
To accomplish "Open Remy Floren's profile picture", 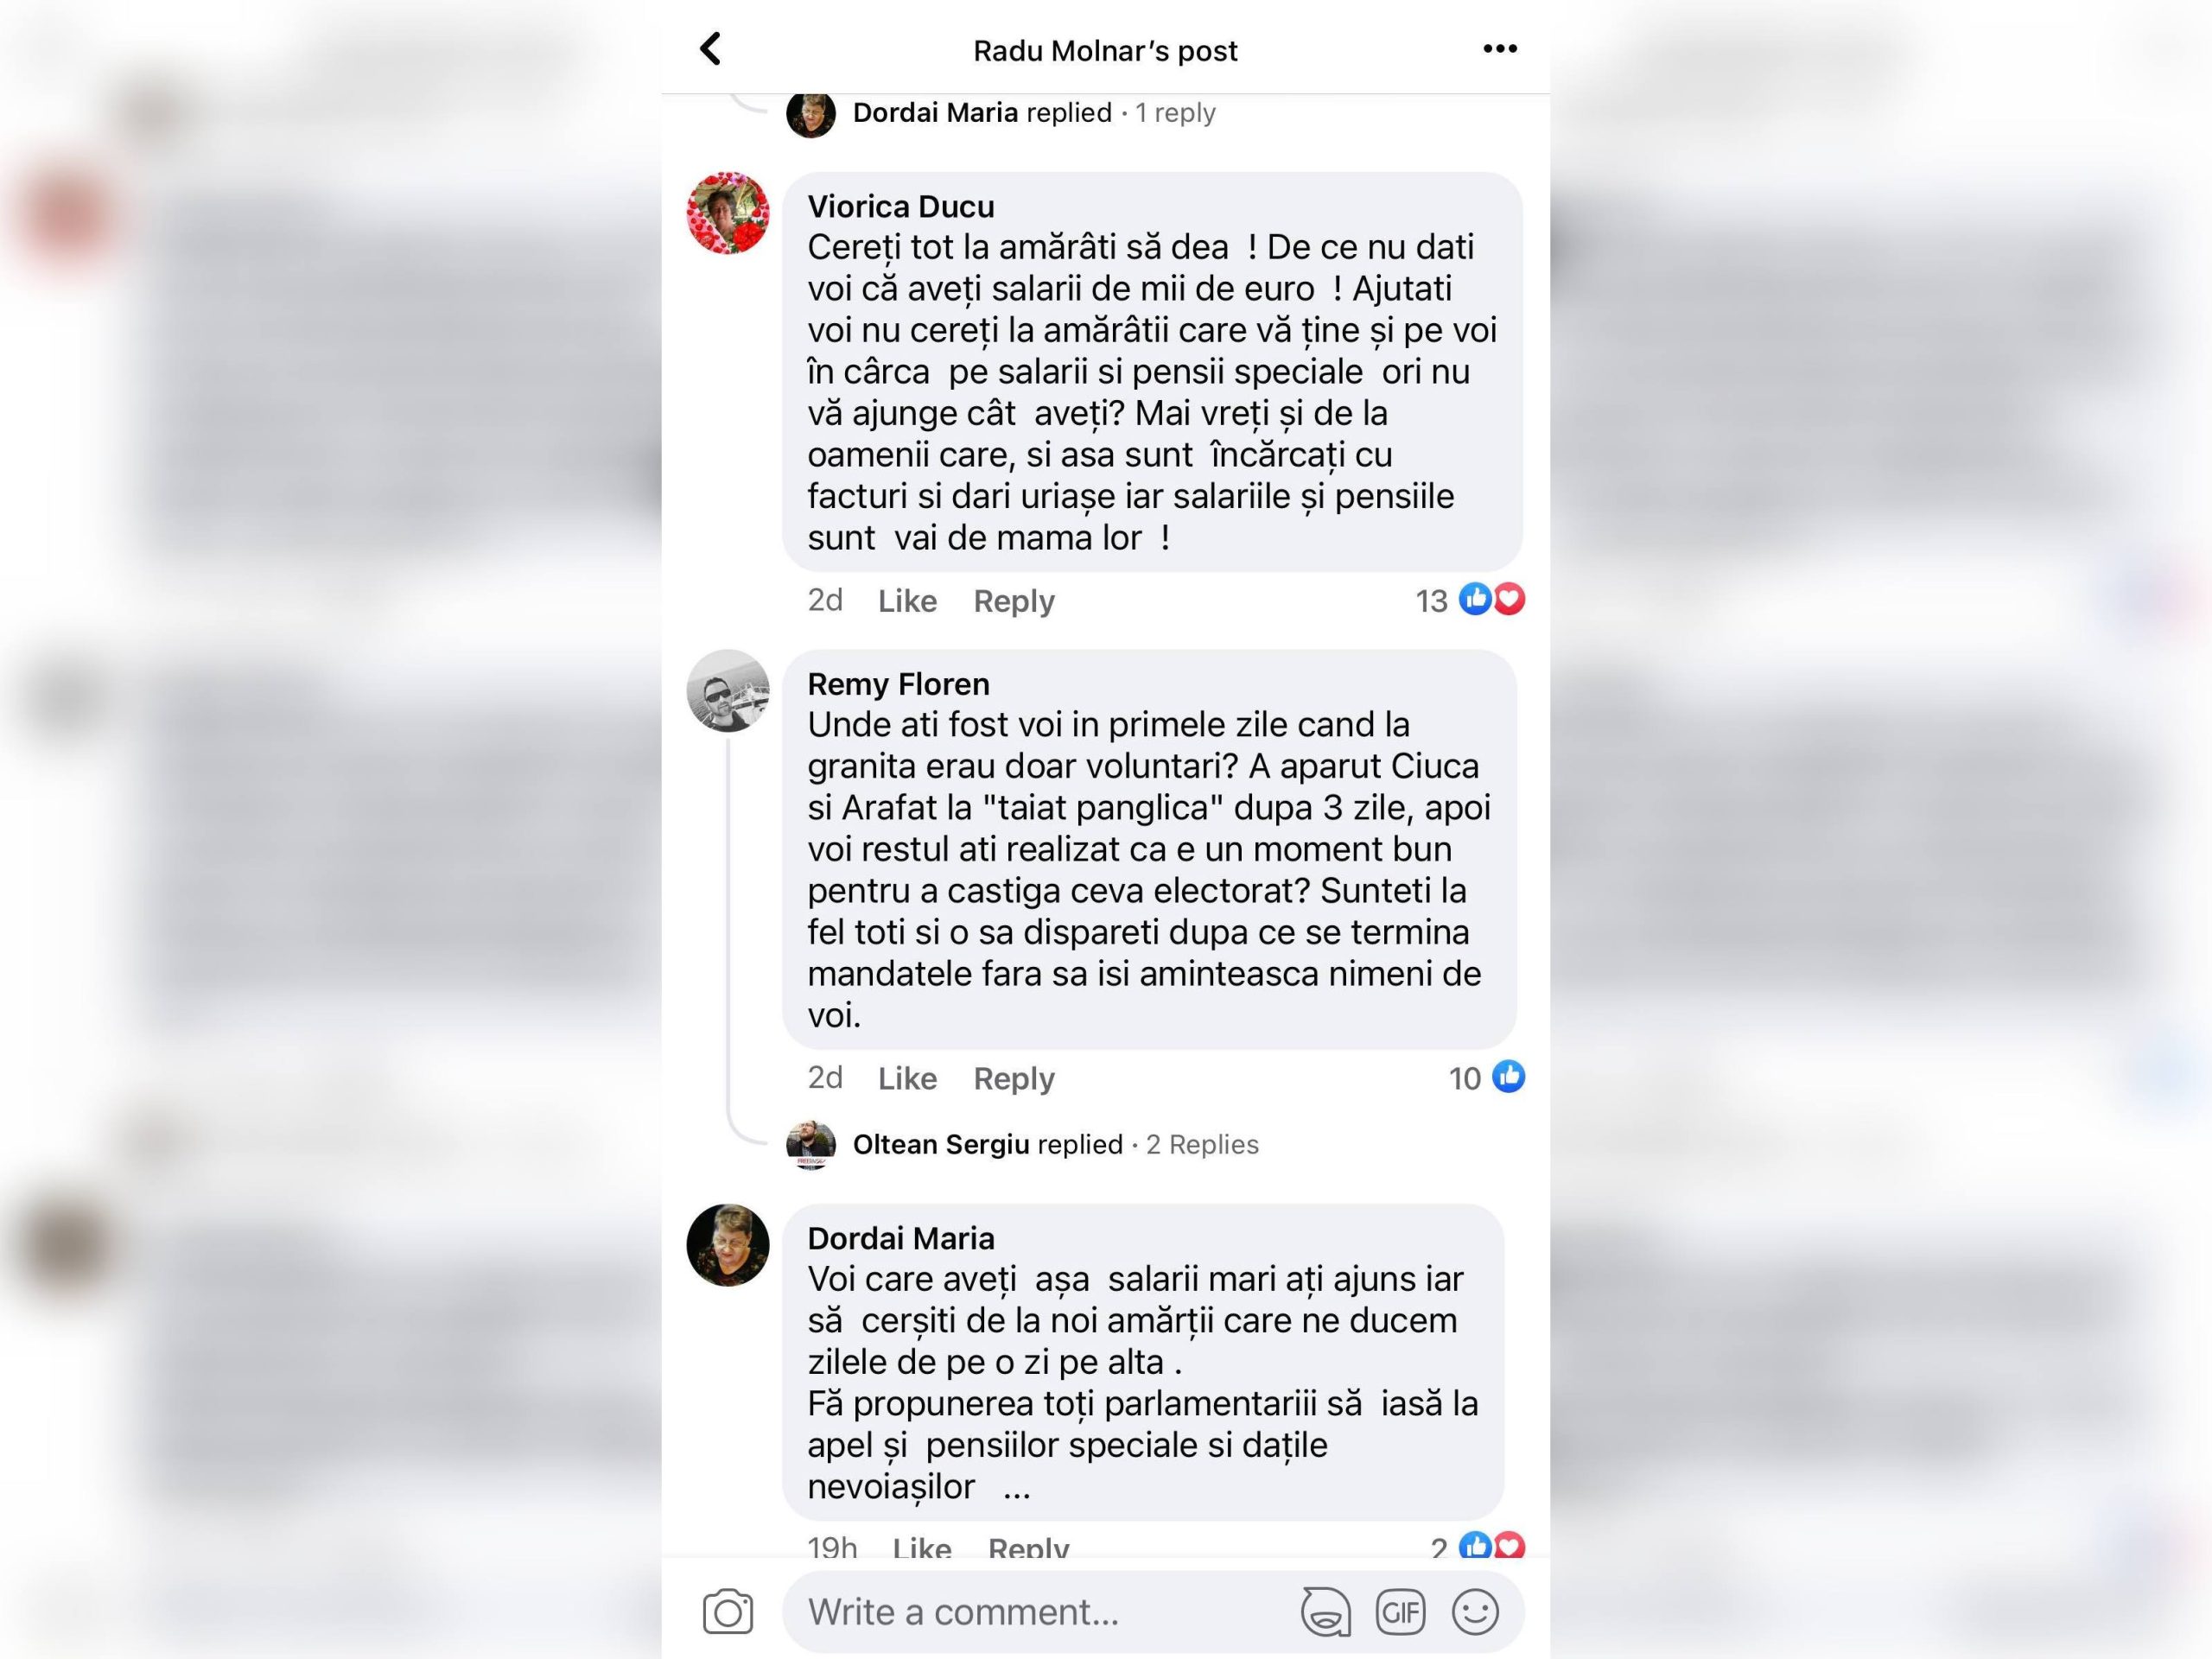I will pos(728,691).
